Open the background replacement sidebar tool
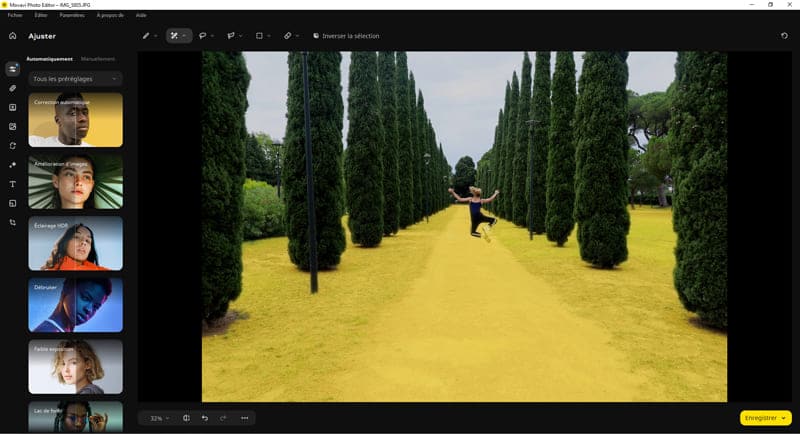Viewport: 800px width, 434px height. (x=13, y=126)
